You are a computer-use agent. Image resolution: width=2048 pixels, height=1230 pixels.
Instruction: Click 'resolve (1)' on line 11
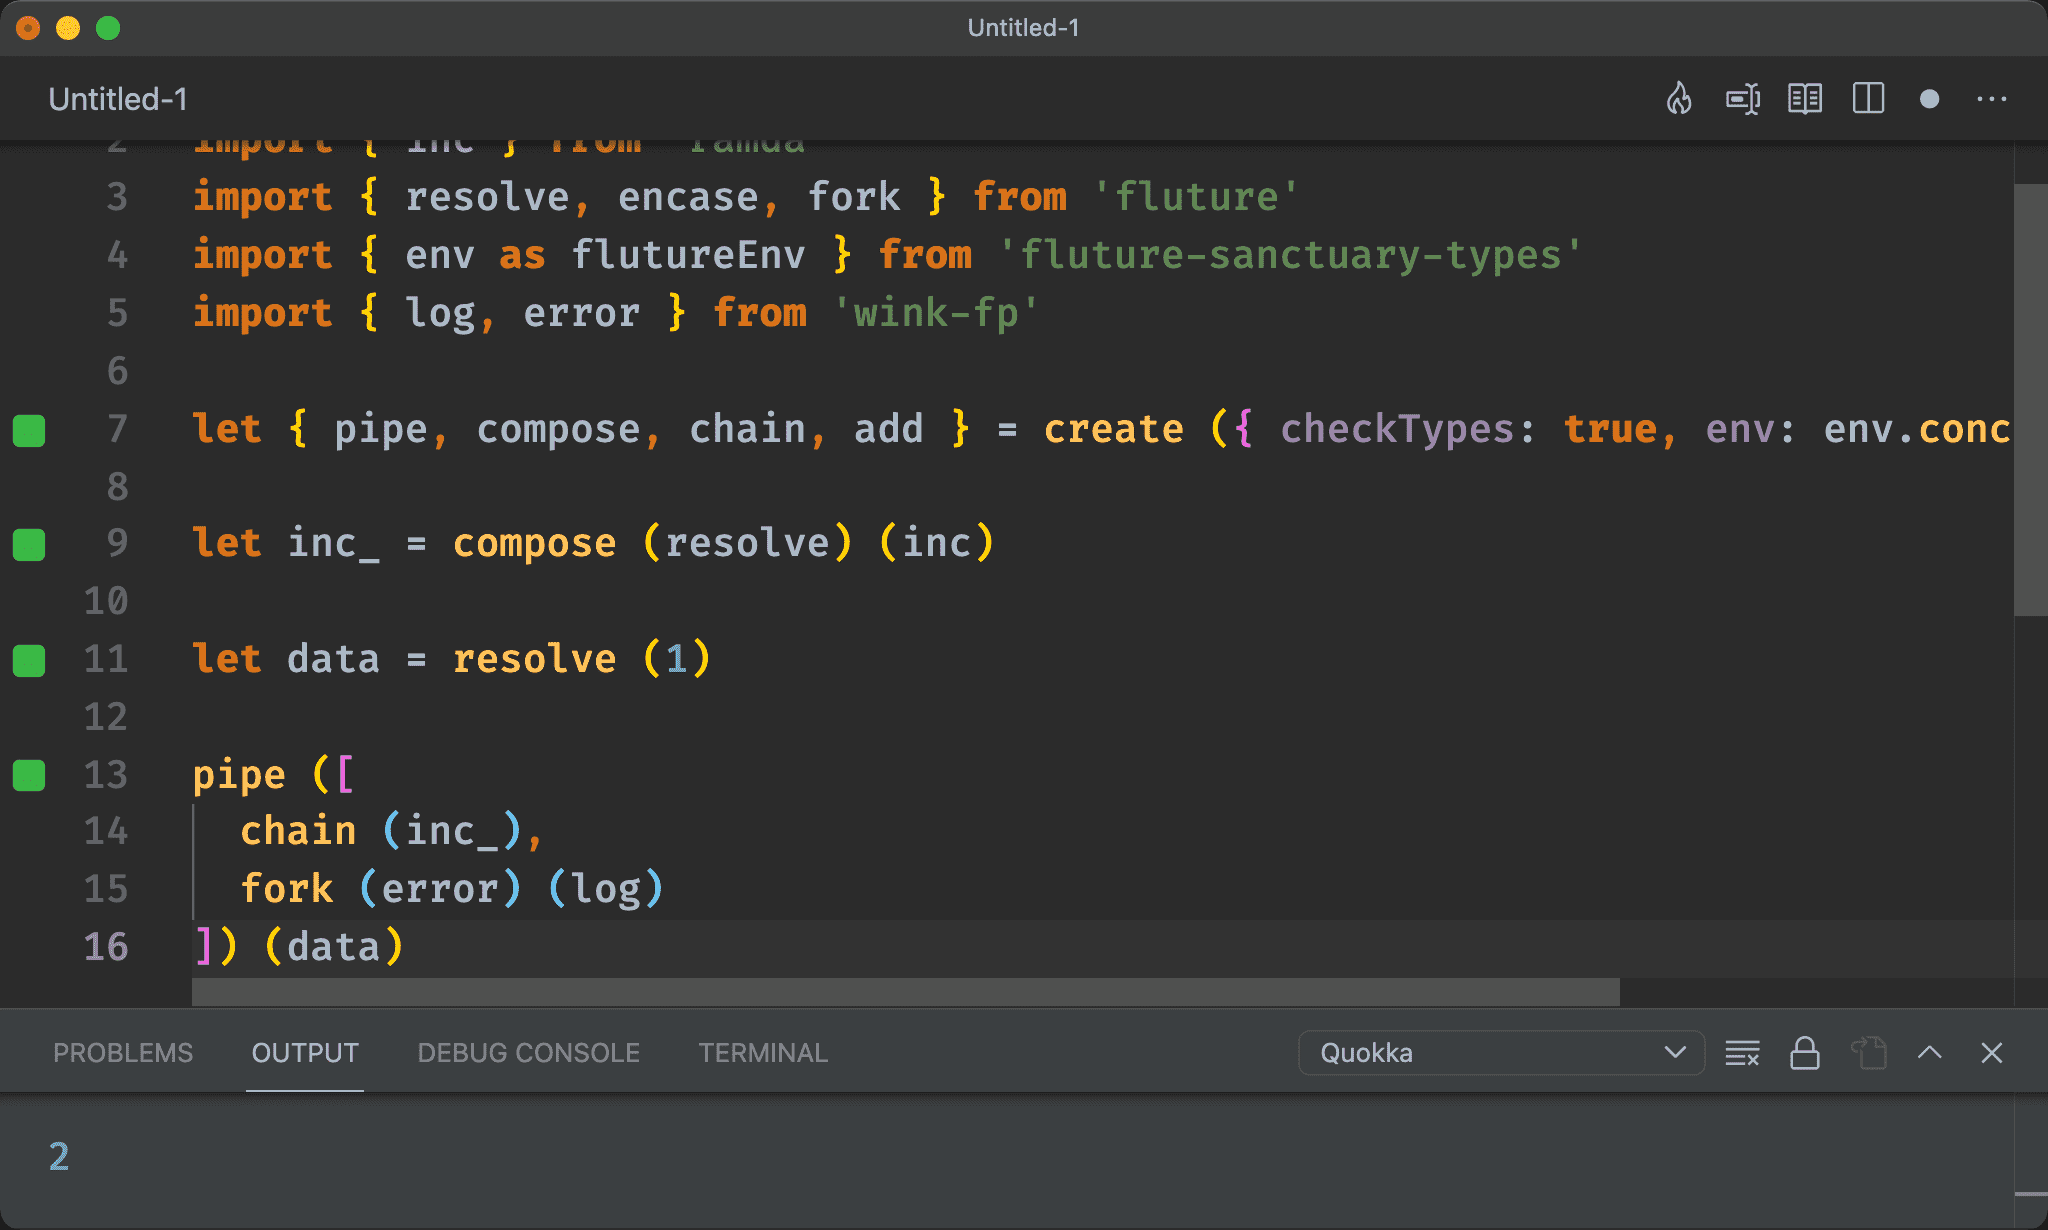tap(582, 659)
